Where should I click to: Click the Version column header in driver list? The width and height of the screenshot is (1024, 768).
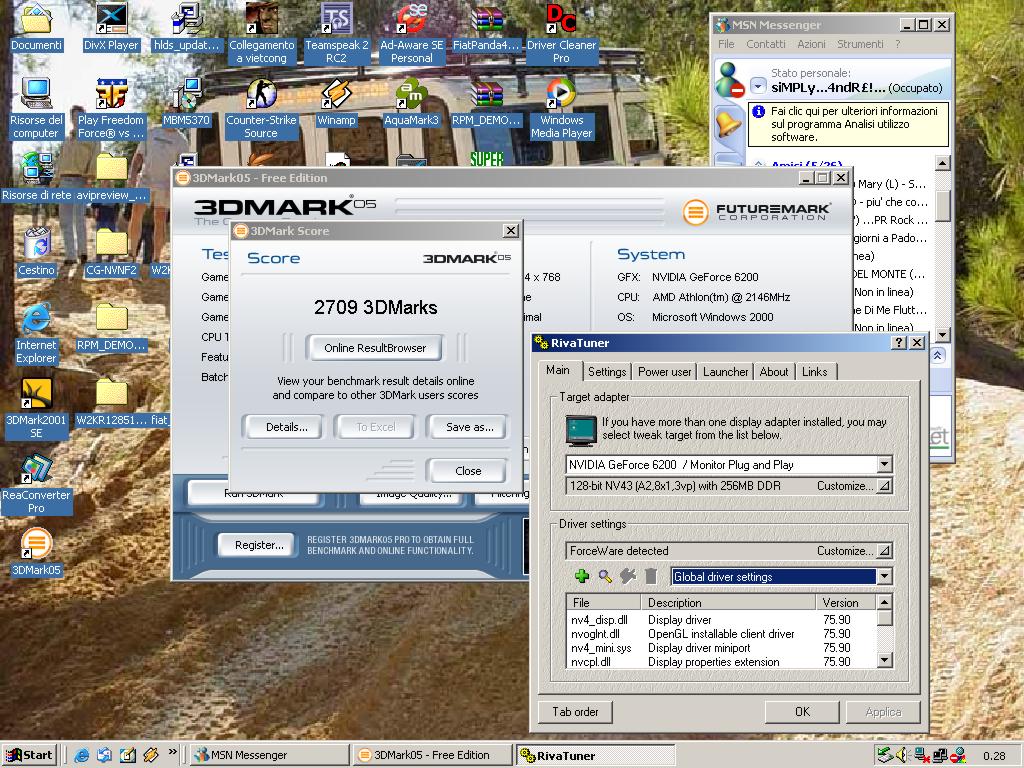[x=846, y=602]
